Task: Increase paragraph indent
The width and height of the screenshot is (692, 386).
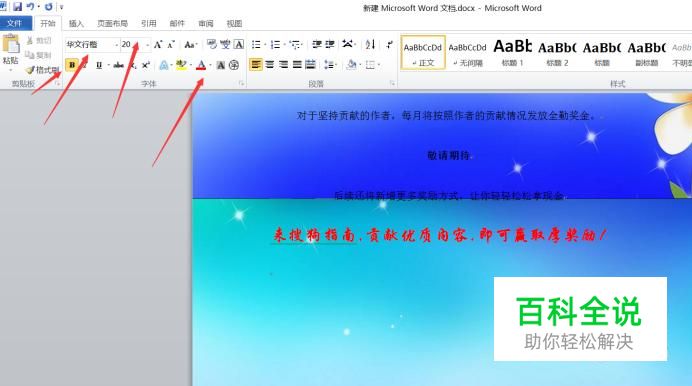Action: [x=330, y=44]
